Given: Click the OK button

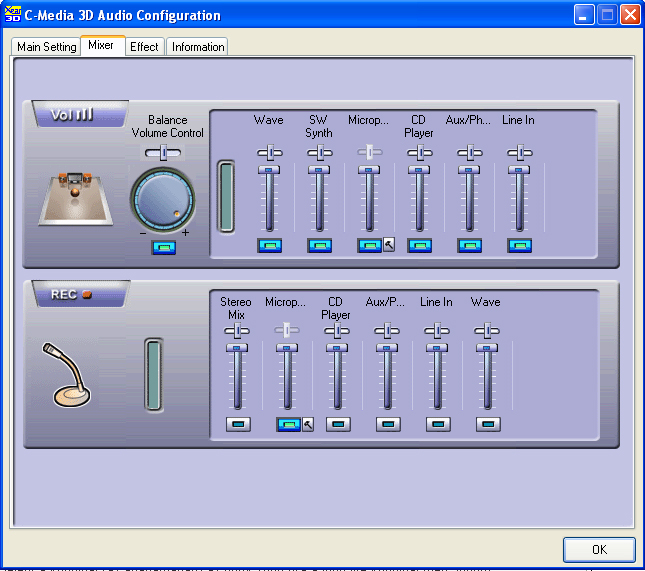Looking at the screenshot, I should (x=599, y=550).
